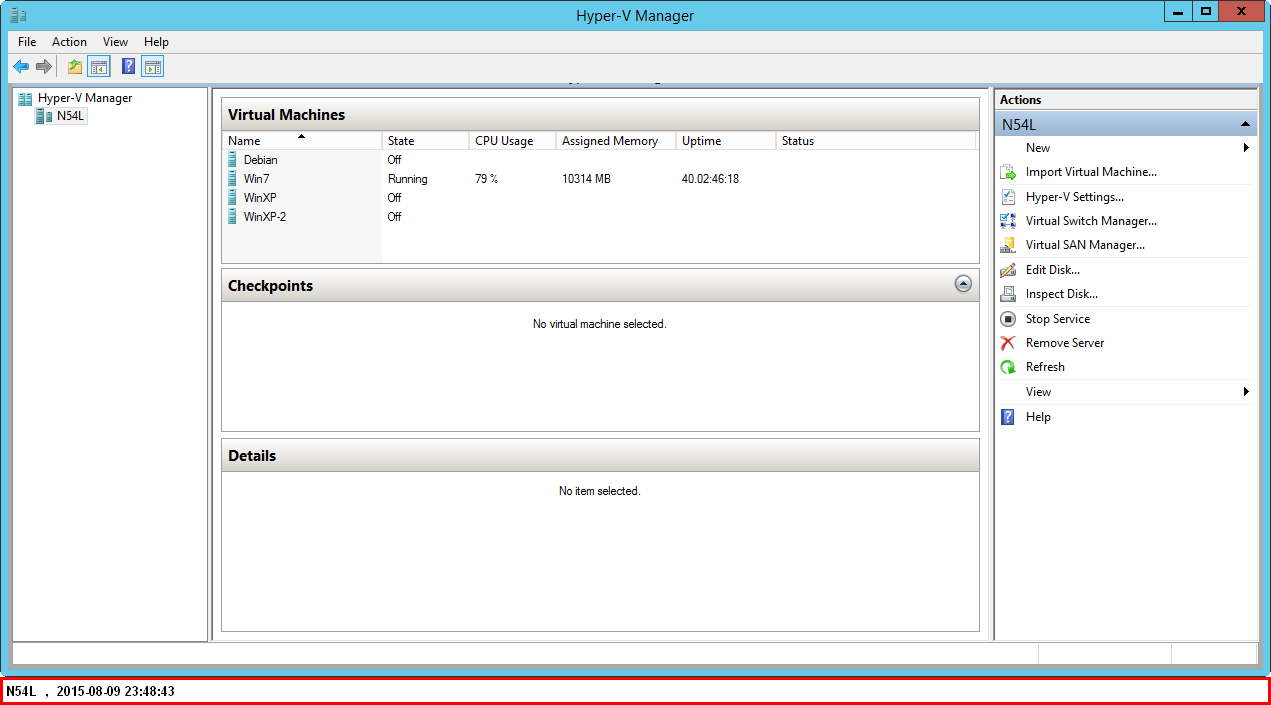Screen dimensions: 1271x705
Task: Open Hyper-V Settings... action
Action: [x=1075, y=197]
